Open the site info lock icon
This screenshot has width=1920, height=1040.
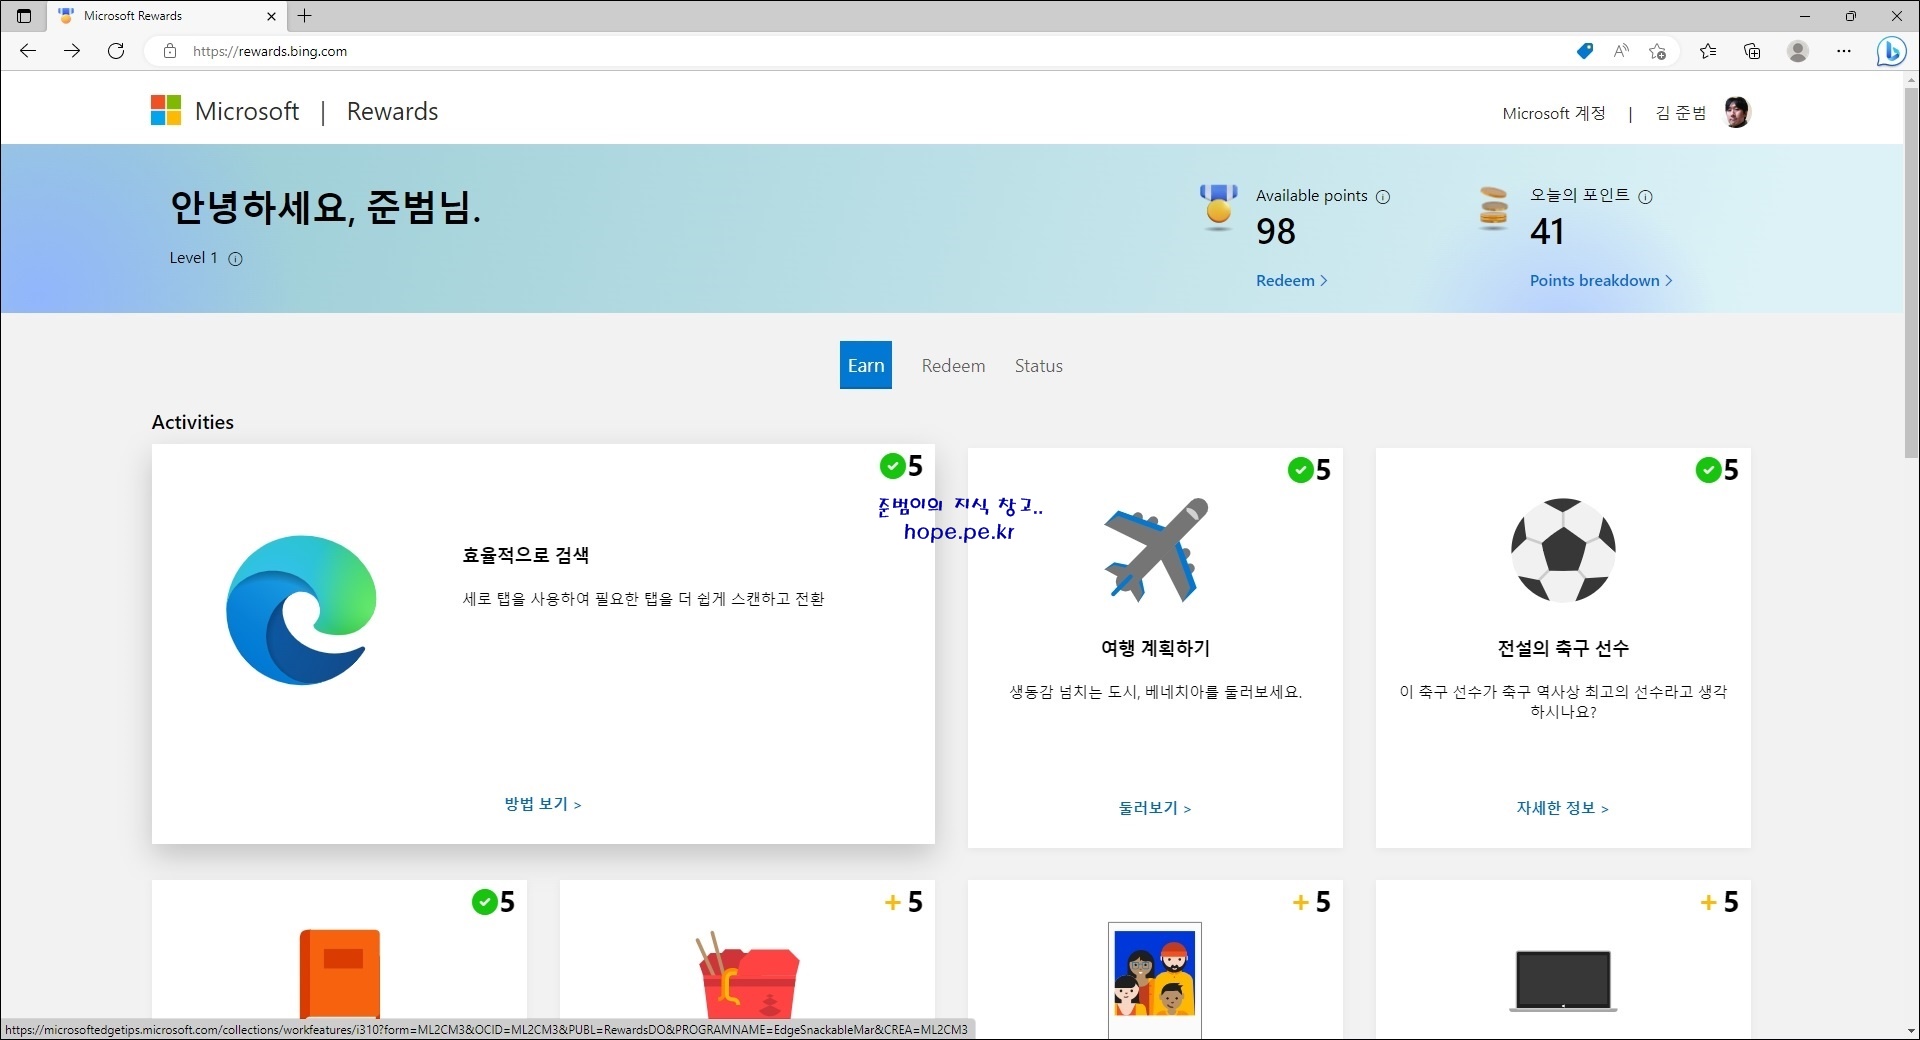[170, 51]
